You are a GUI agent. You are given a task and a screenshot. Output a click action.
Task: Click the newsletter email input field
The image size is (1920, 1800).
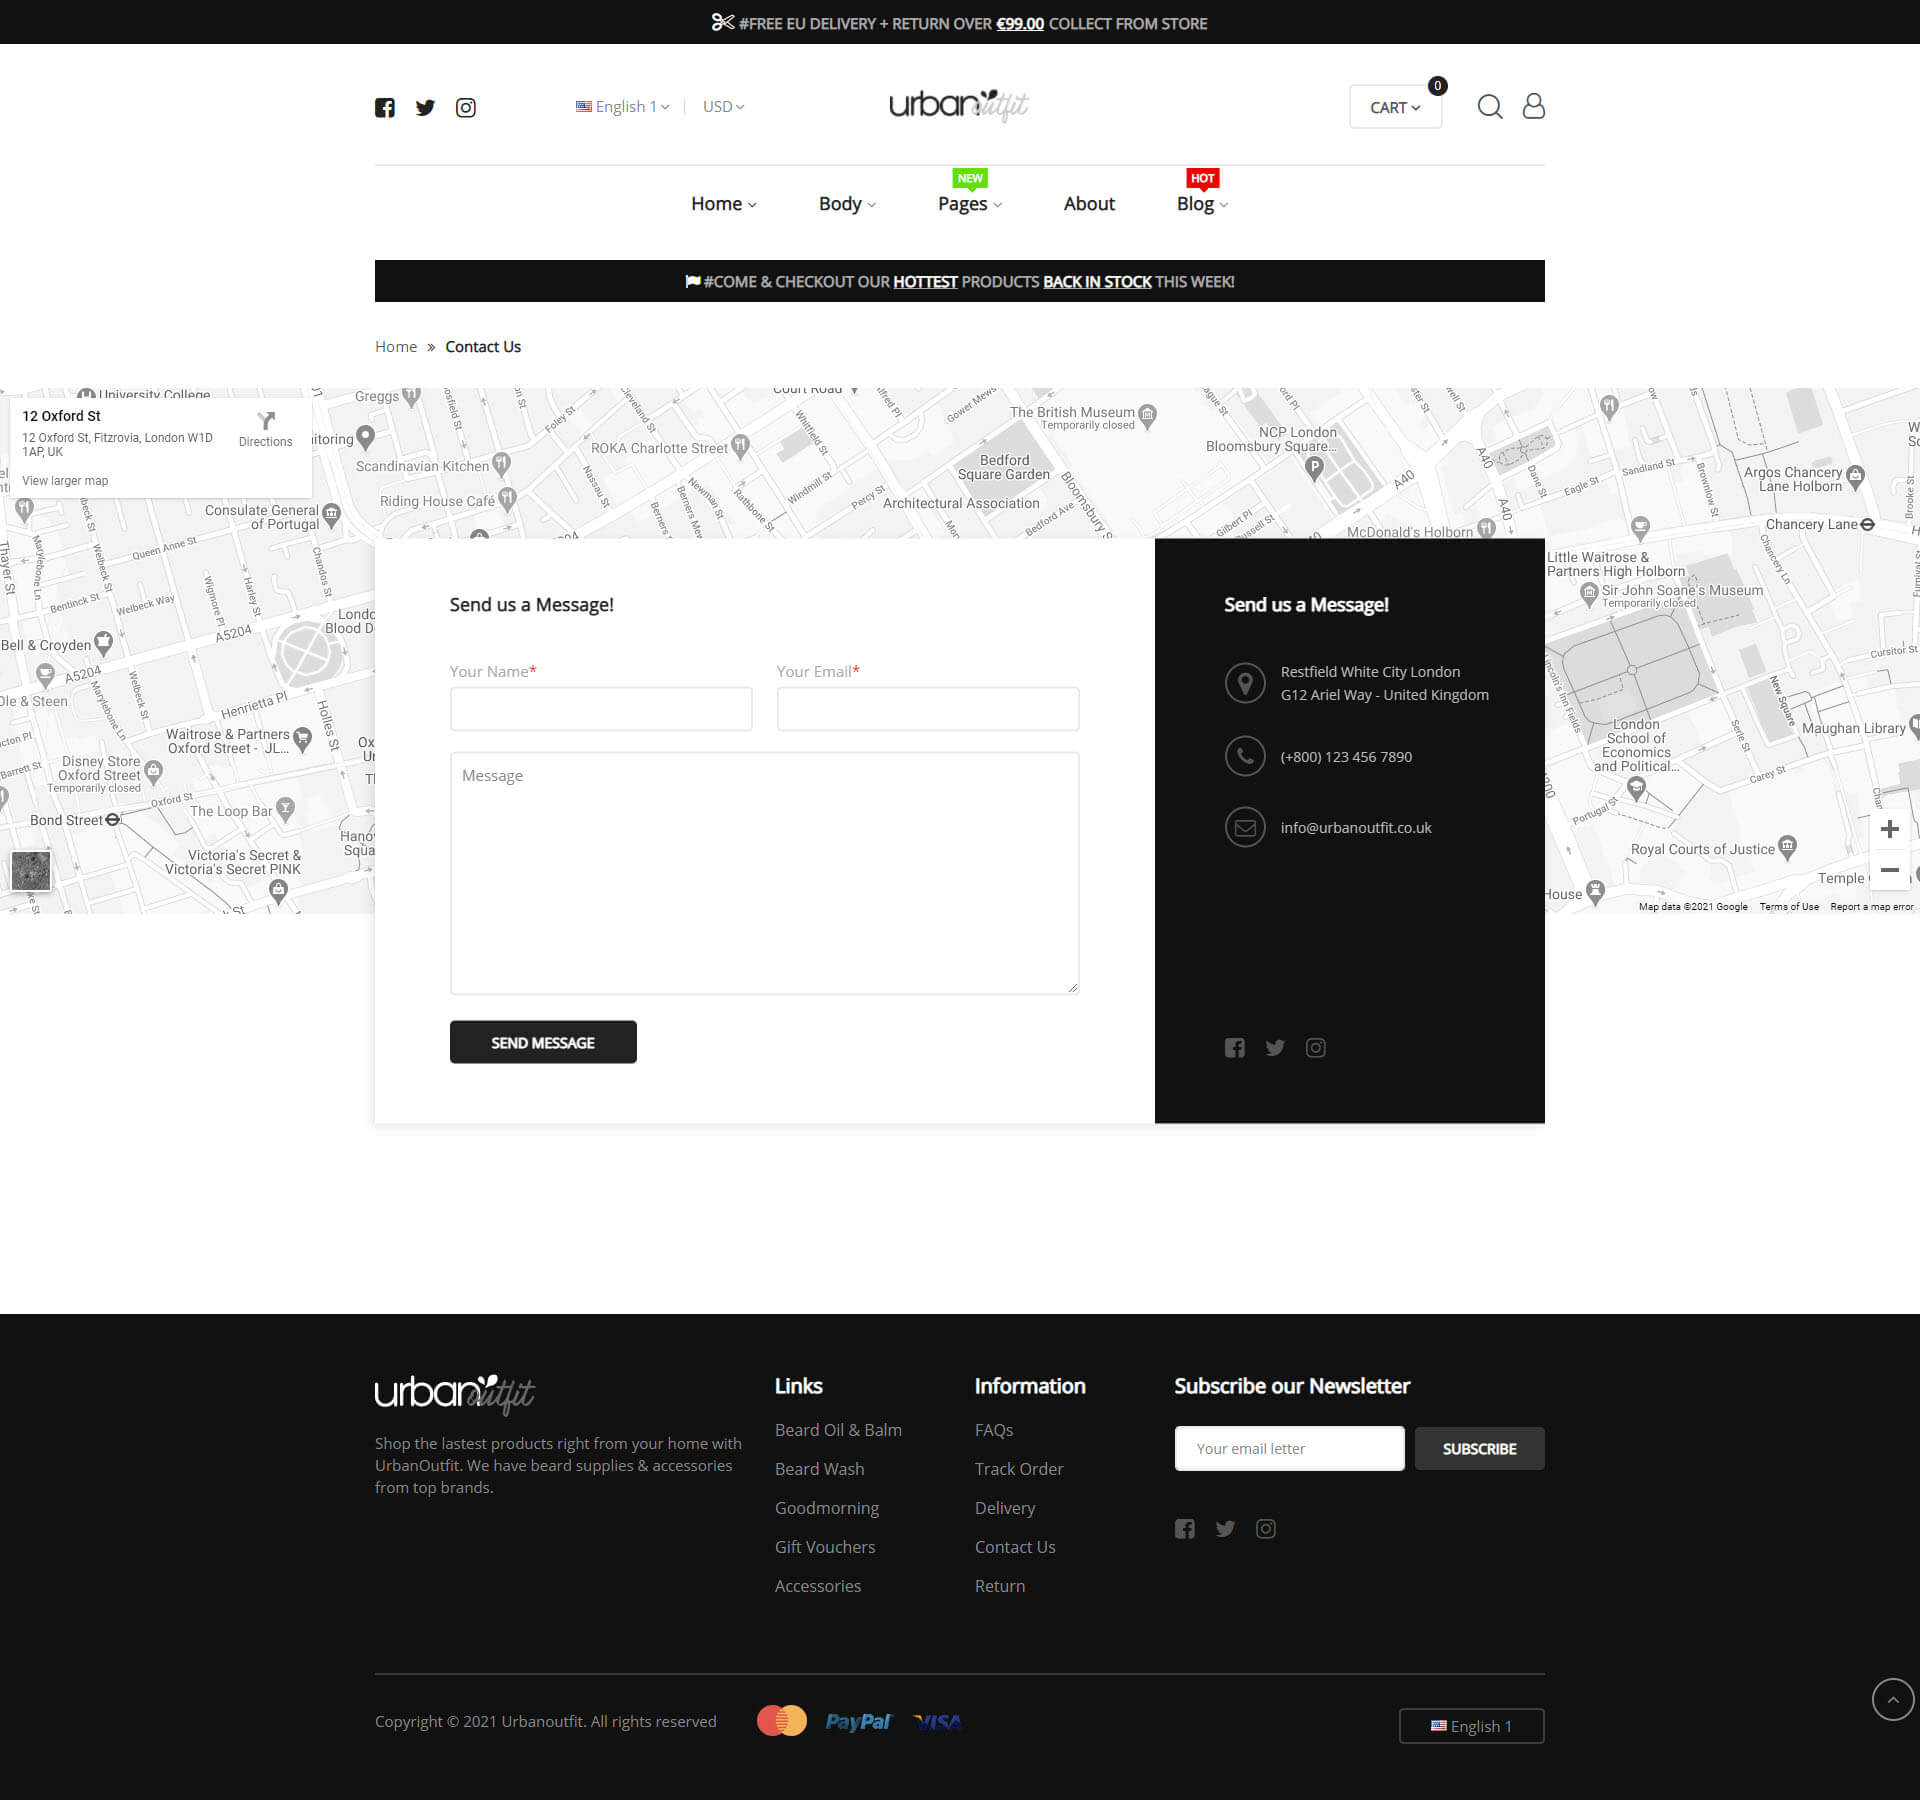click(1289, 1449)
